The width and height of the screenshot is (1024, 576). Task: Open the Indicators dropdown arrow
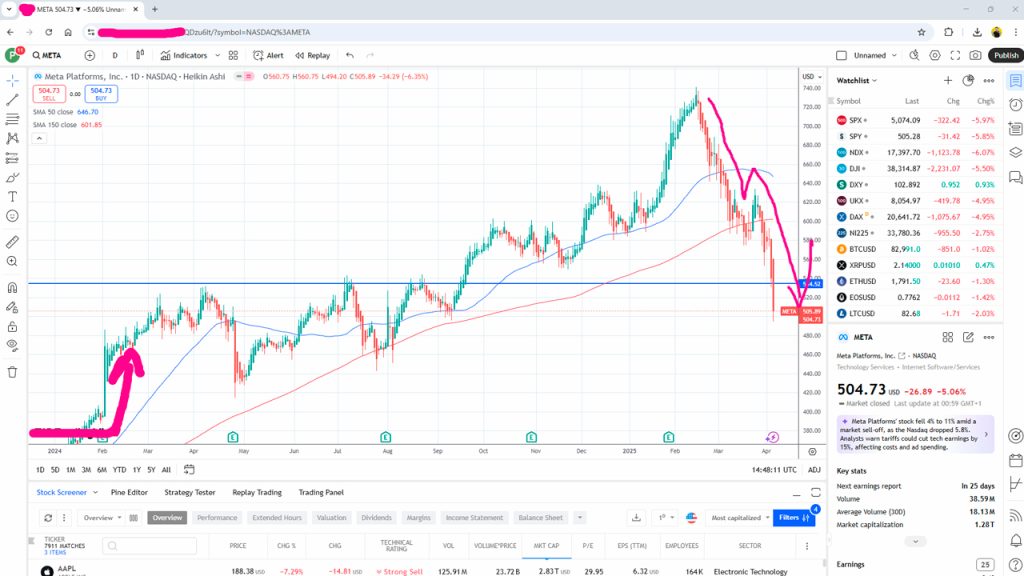tap(217, 56)
